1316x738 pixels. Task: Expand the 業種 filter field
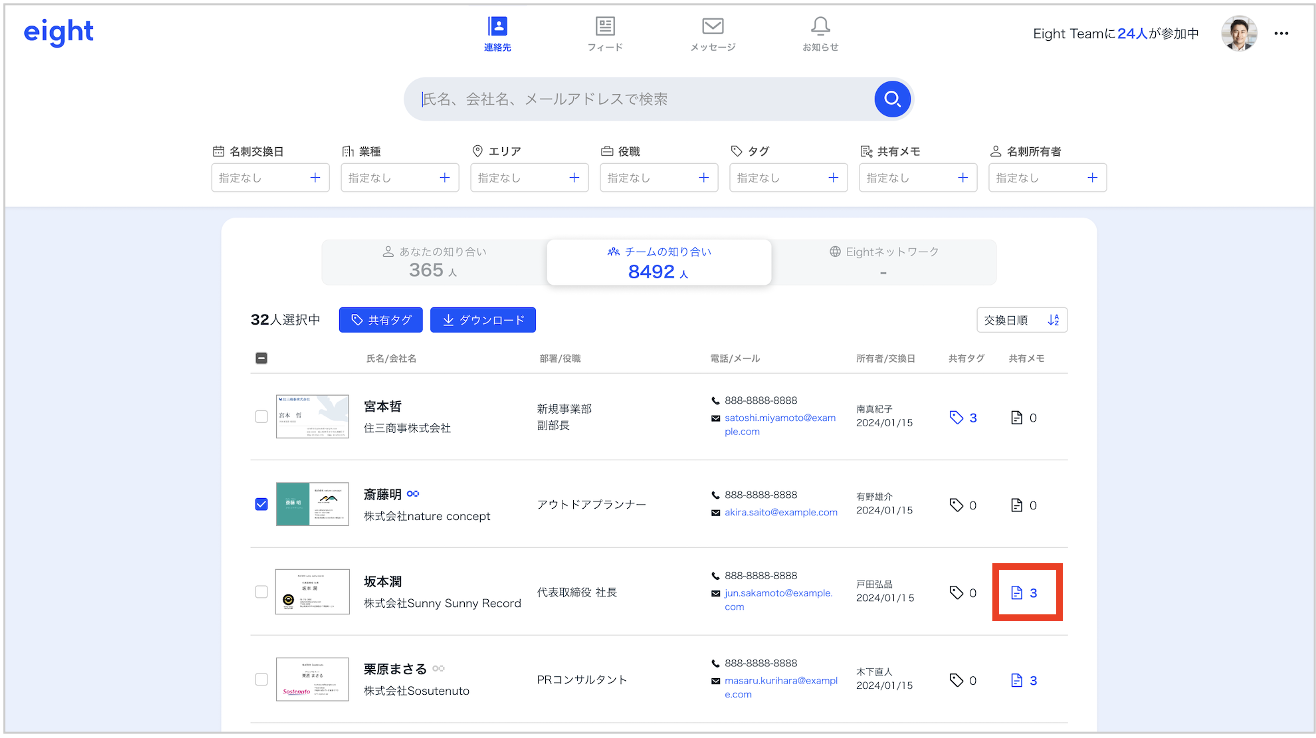399,178
